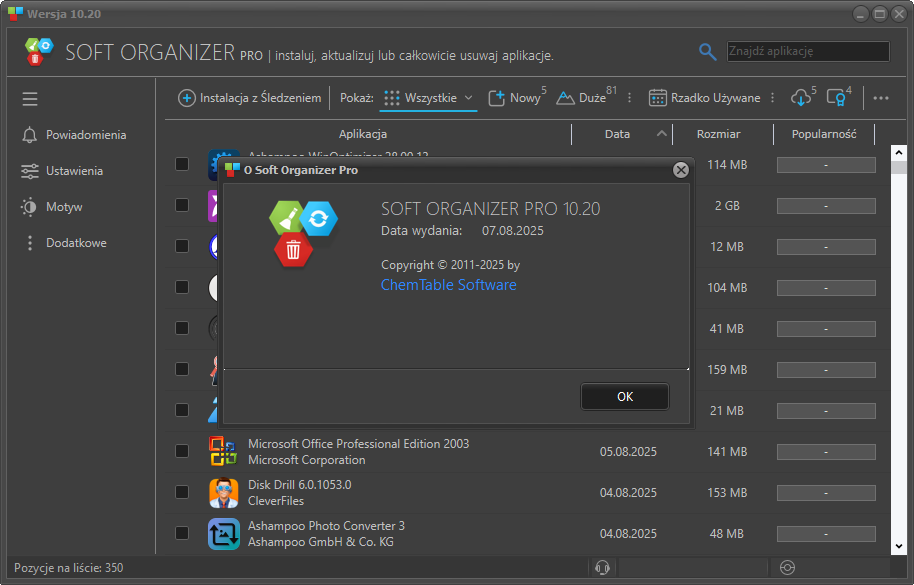Open the toolbar overflow three dots

[881, 98]
